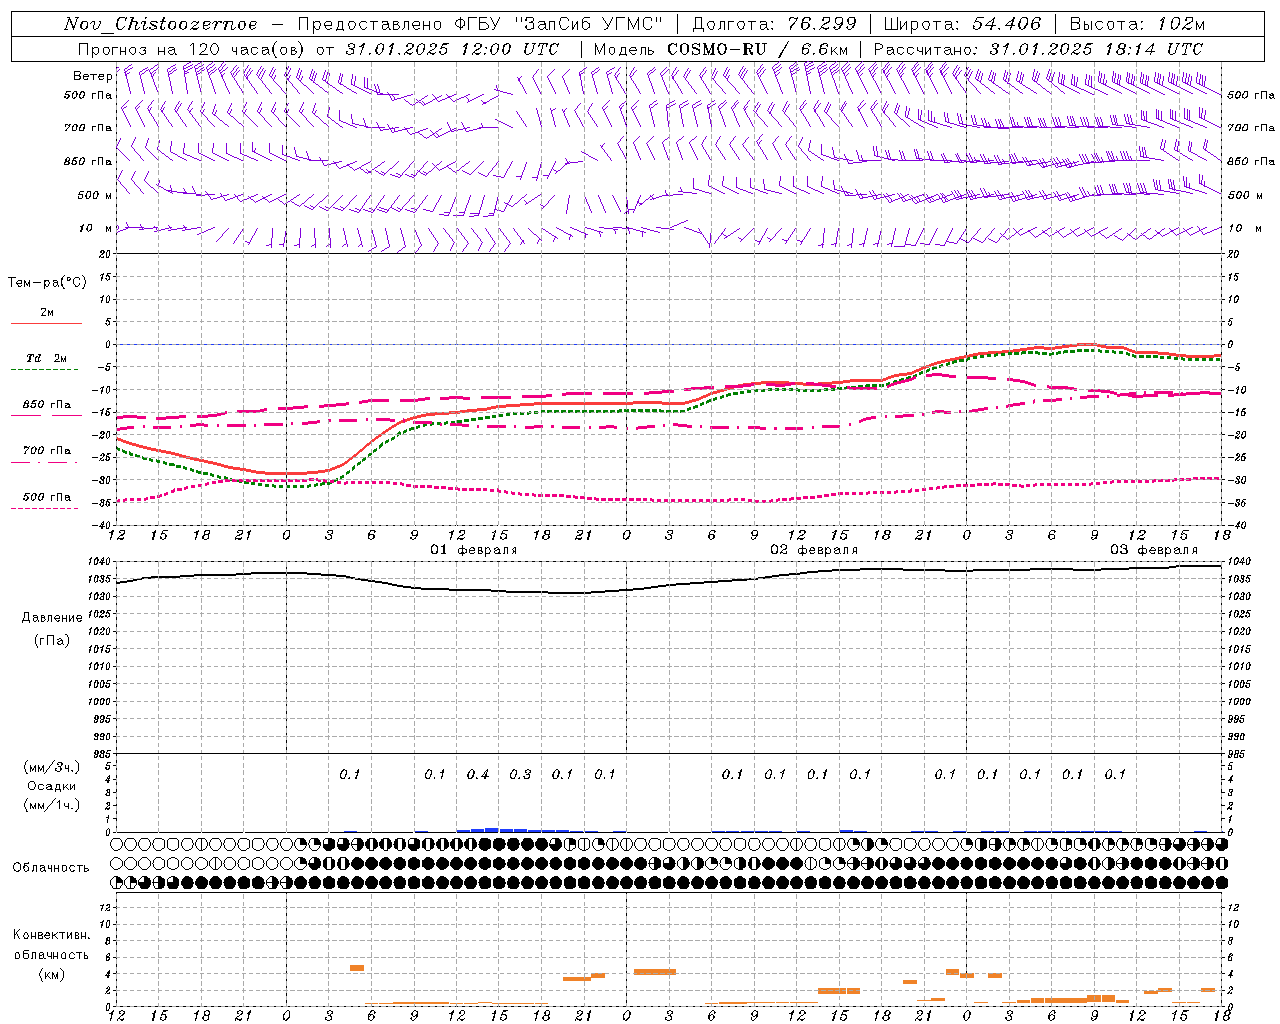Click the forecast start time 31.01.2025 12:00 UTC
This screenshot has height=1024, width=1280.
click(x=451, y=49)
